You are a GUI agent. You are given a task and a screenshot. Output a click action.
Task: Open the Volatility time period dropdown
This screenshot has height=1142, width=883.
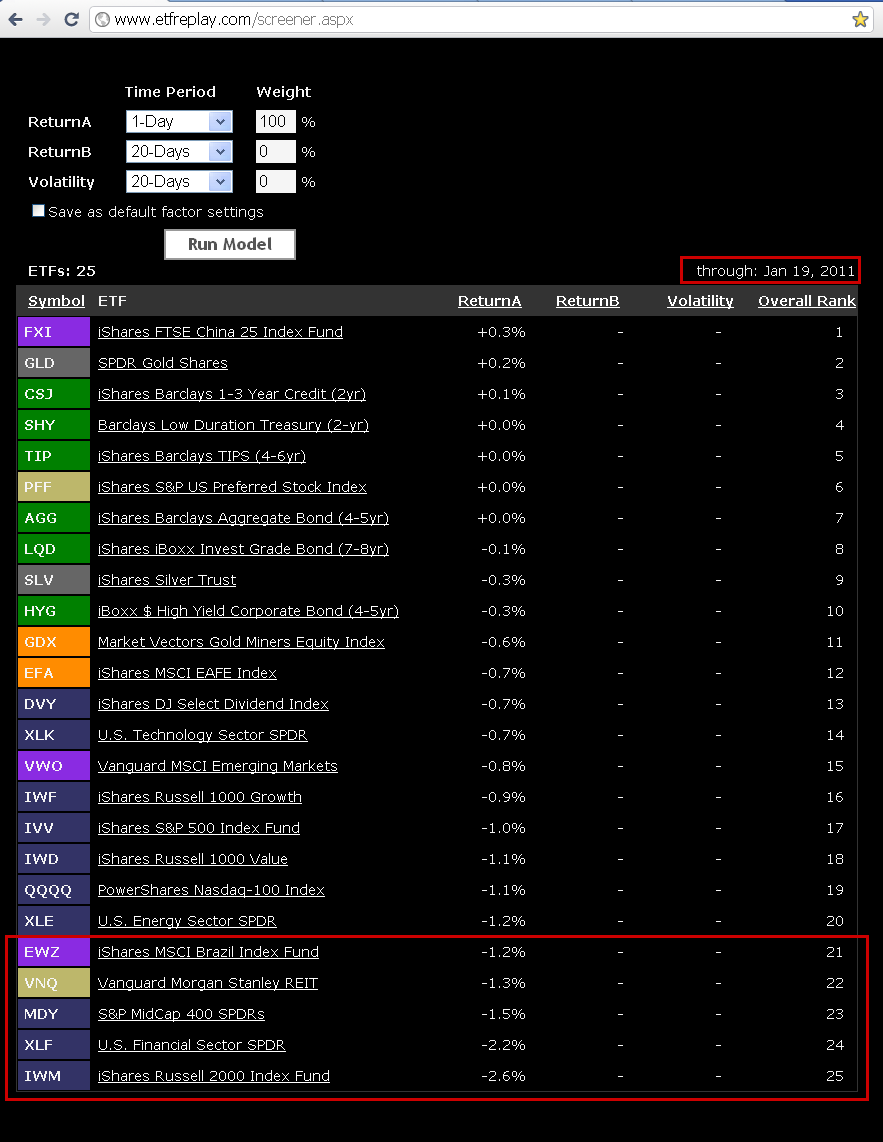(179, 181)
